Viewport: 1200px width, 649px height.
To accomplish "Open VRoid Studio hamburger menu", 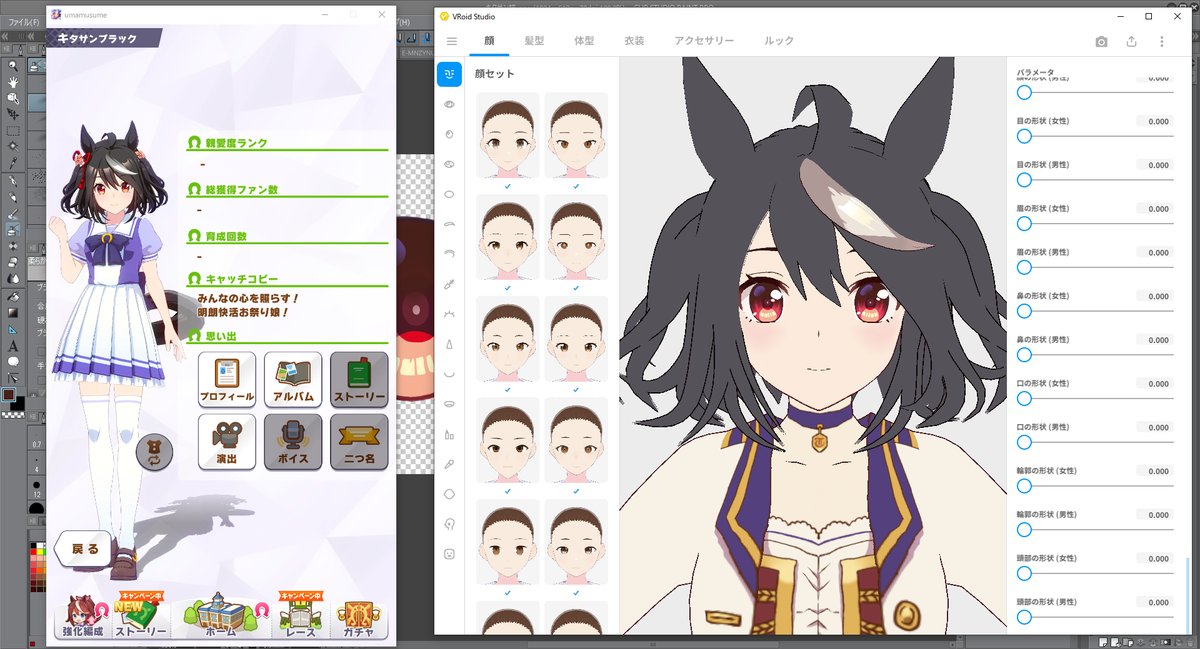I will pyautogui.click(x=452, y=41).
